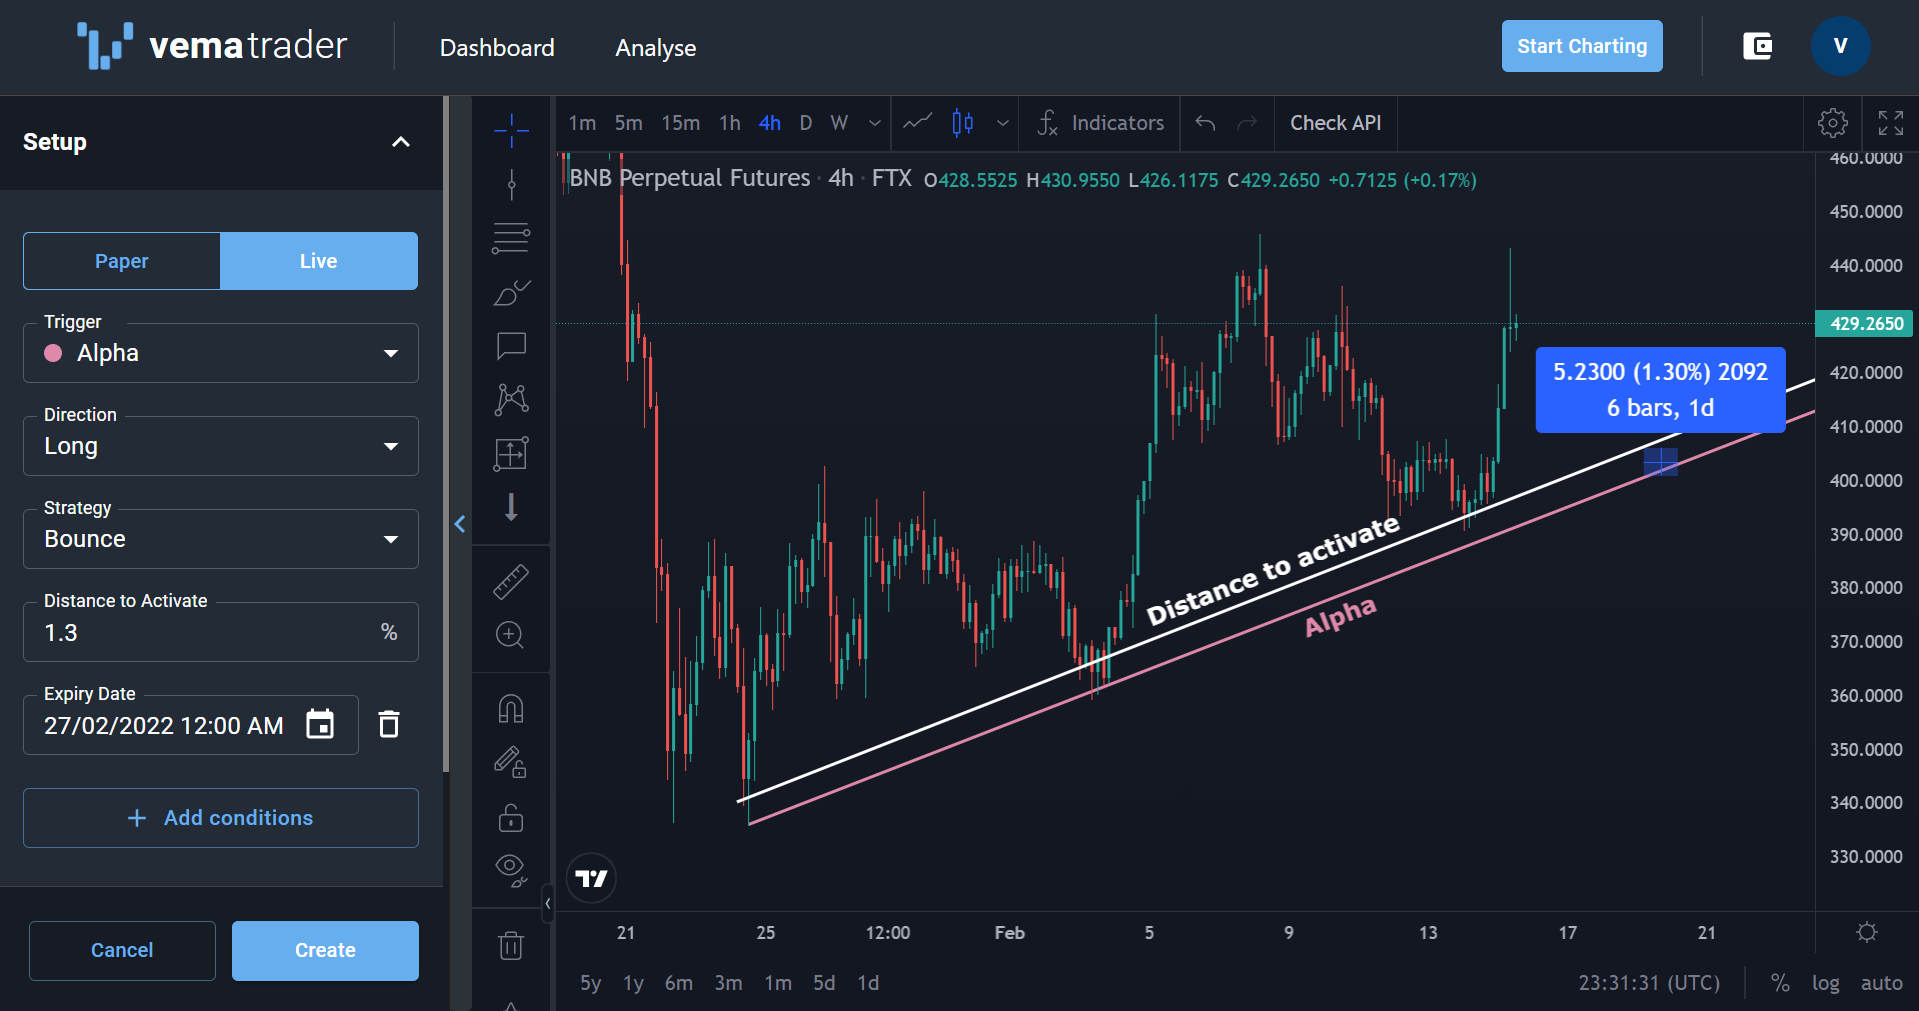Select the prediction and measurement tool
The image size is (1919, 1011).
pyautogui.click(x=511, y=454)
